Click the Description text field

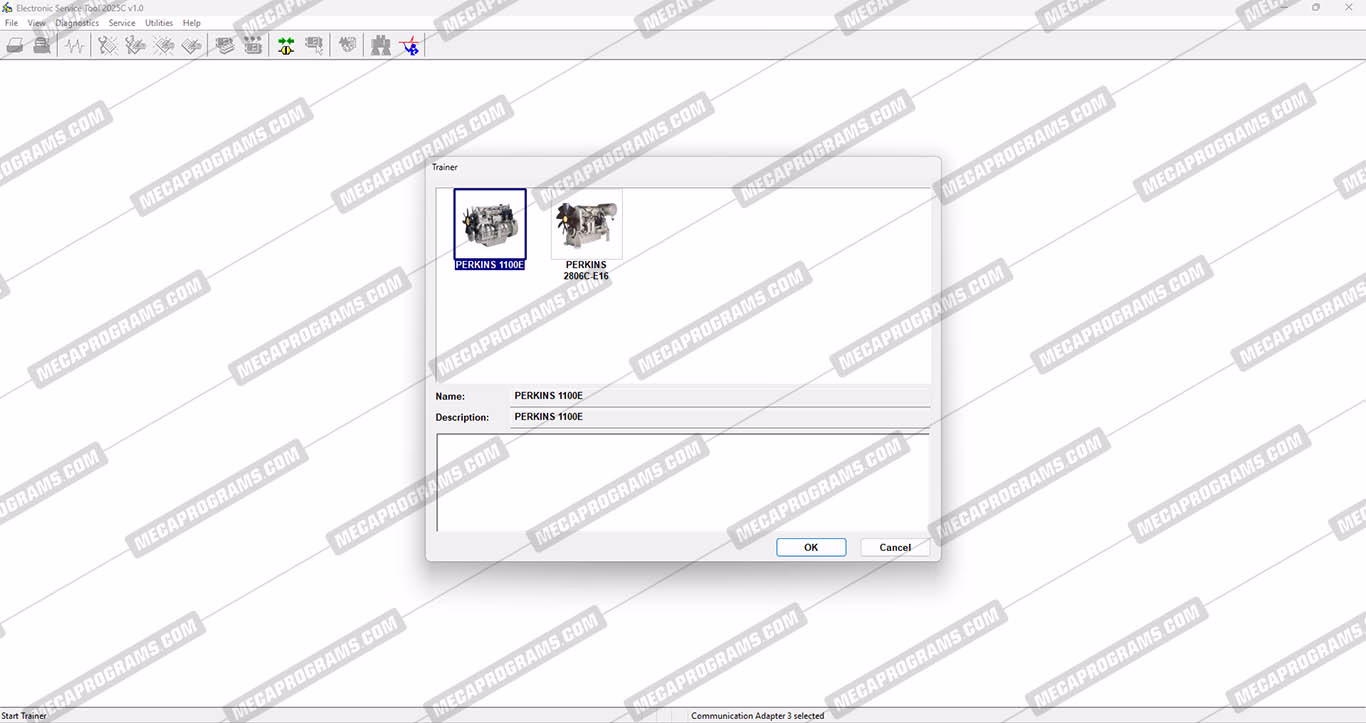(720, 417)
